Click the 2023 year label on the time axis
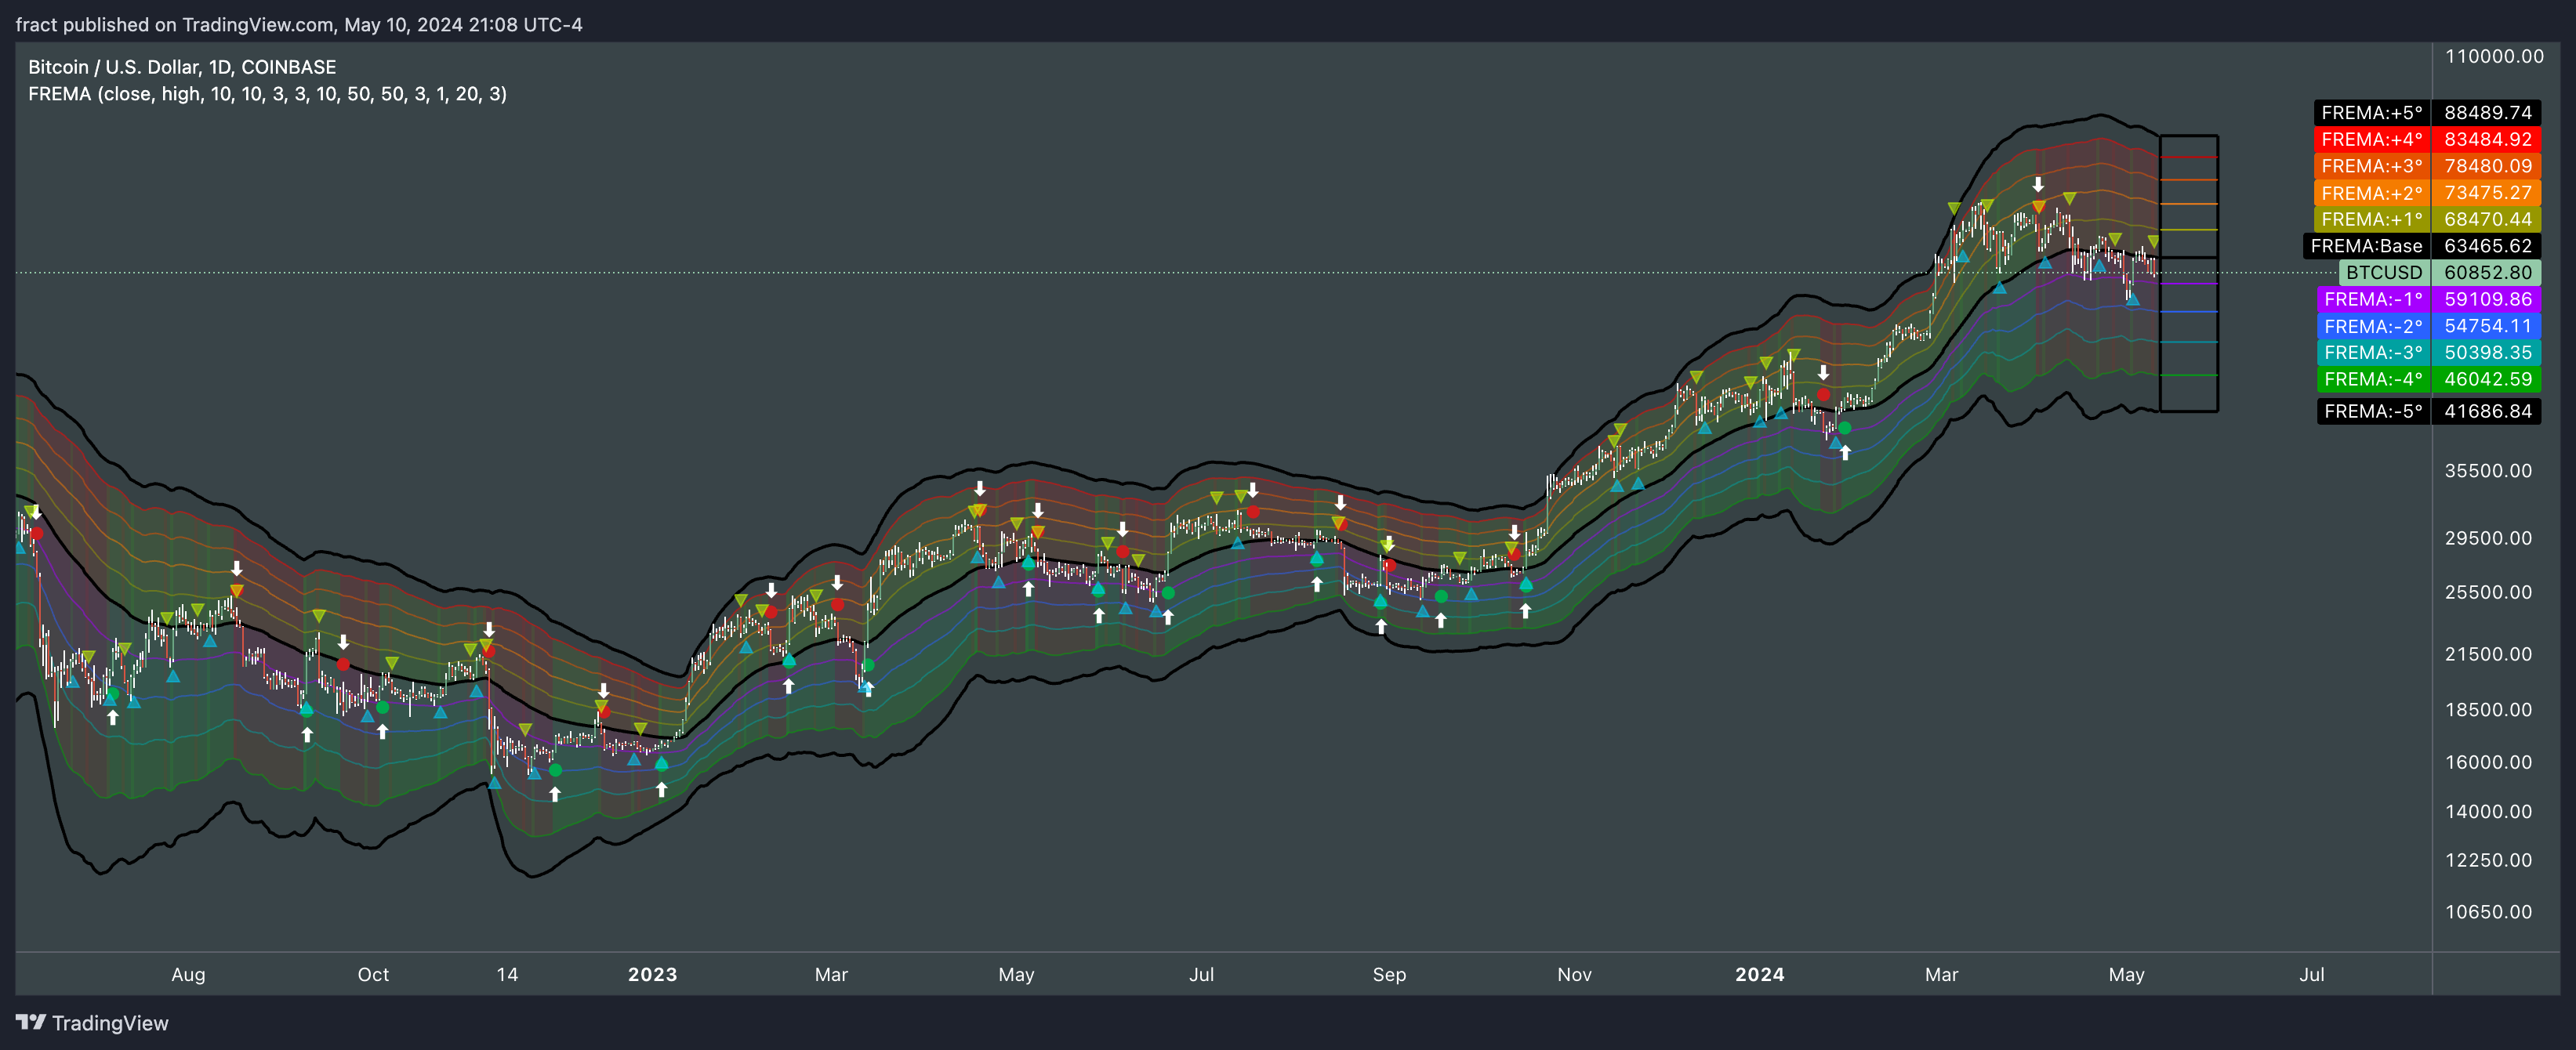The width and height of the screenshot is (2576, 1050). click(652, 974)
